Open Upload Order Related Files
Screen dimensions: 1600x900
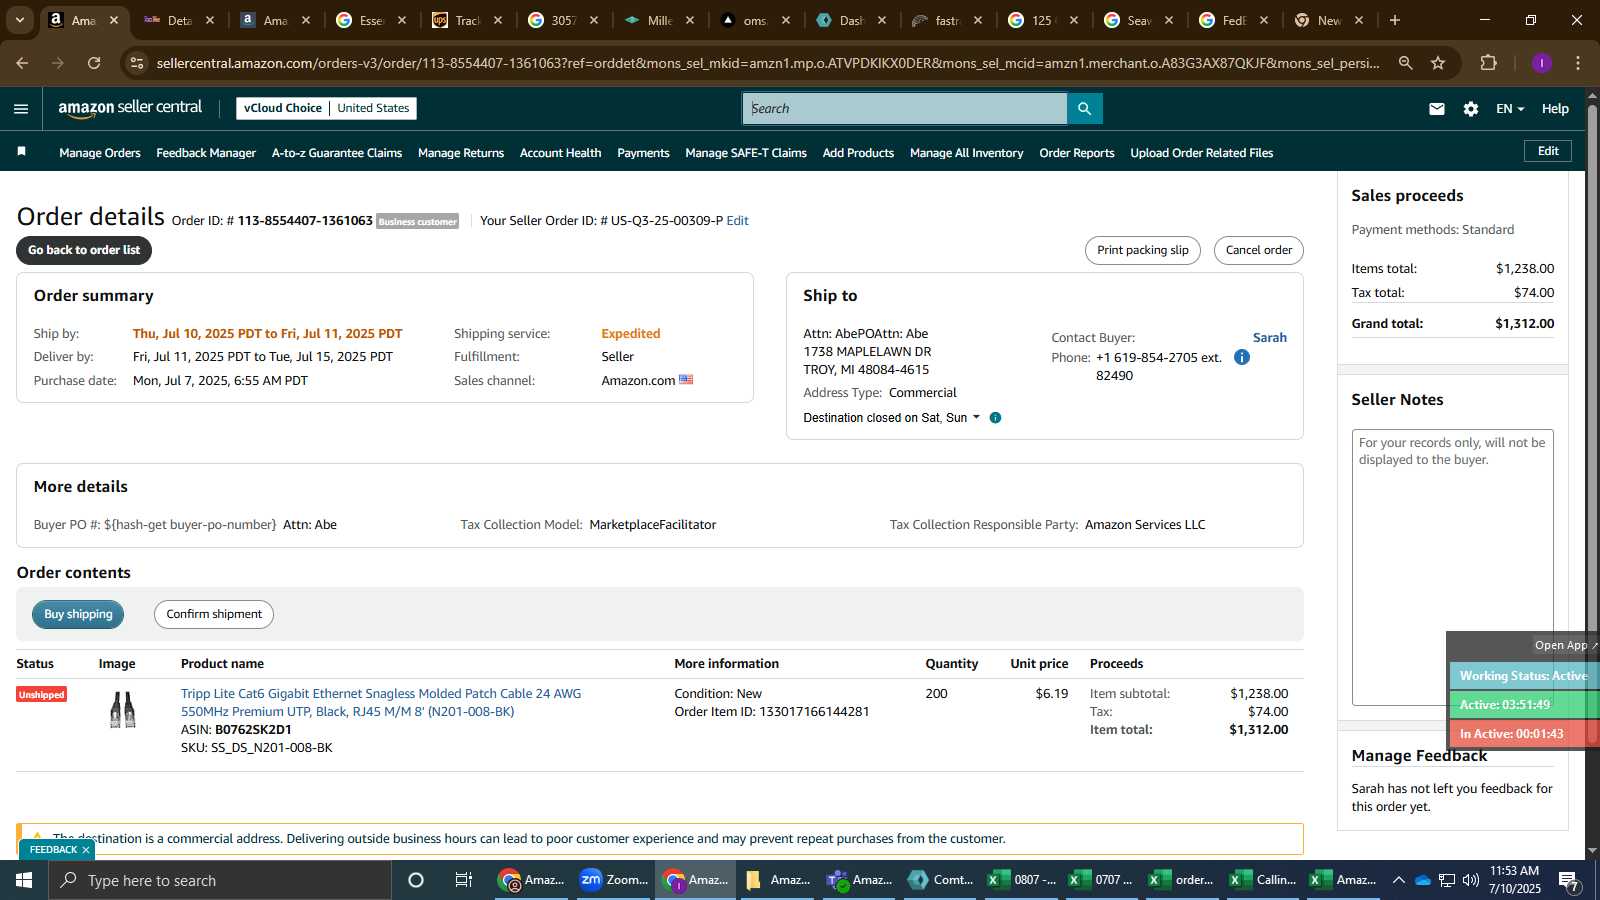pyautogui.click(x=1202, y=153)
